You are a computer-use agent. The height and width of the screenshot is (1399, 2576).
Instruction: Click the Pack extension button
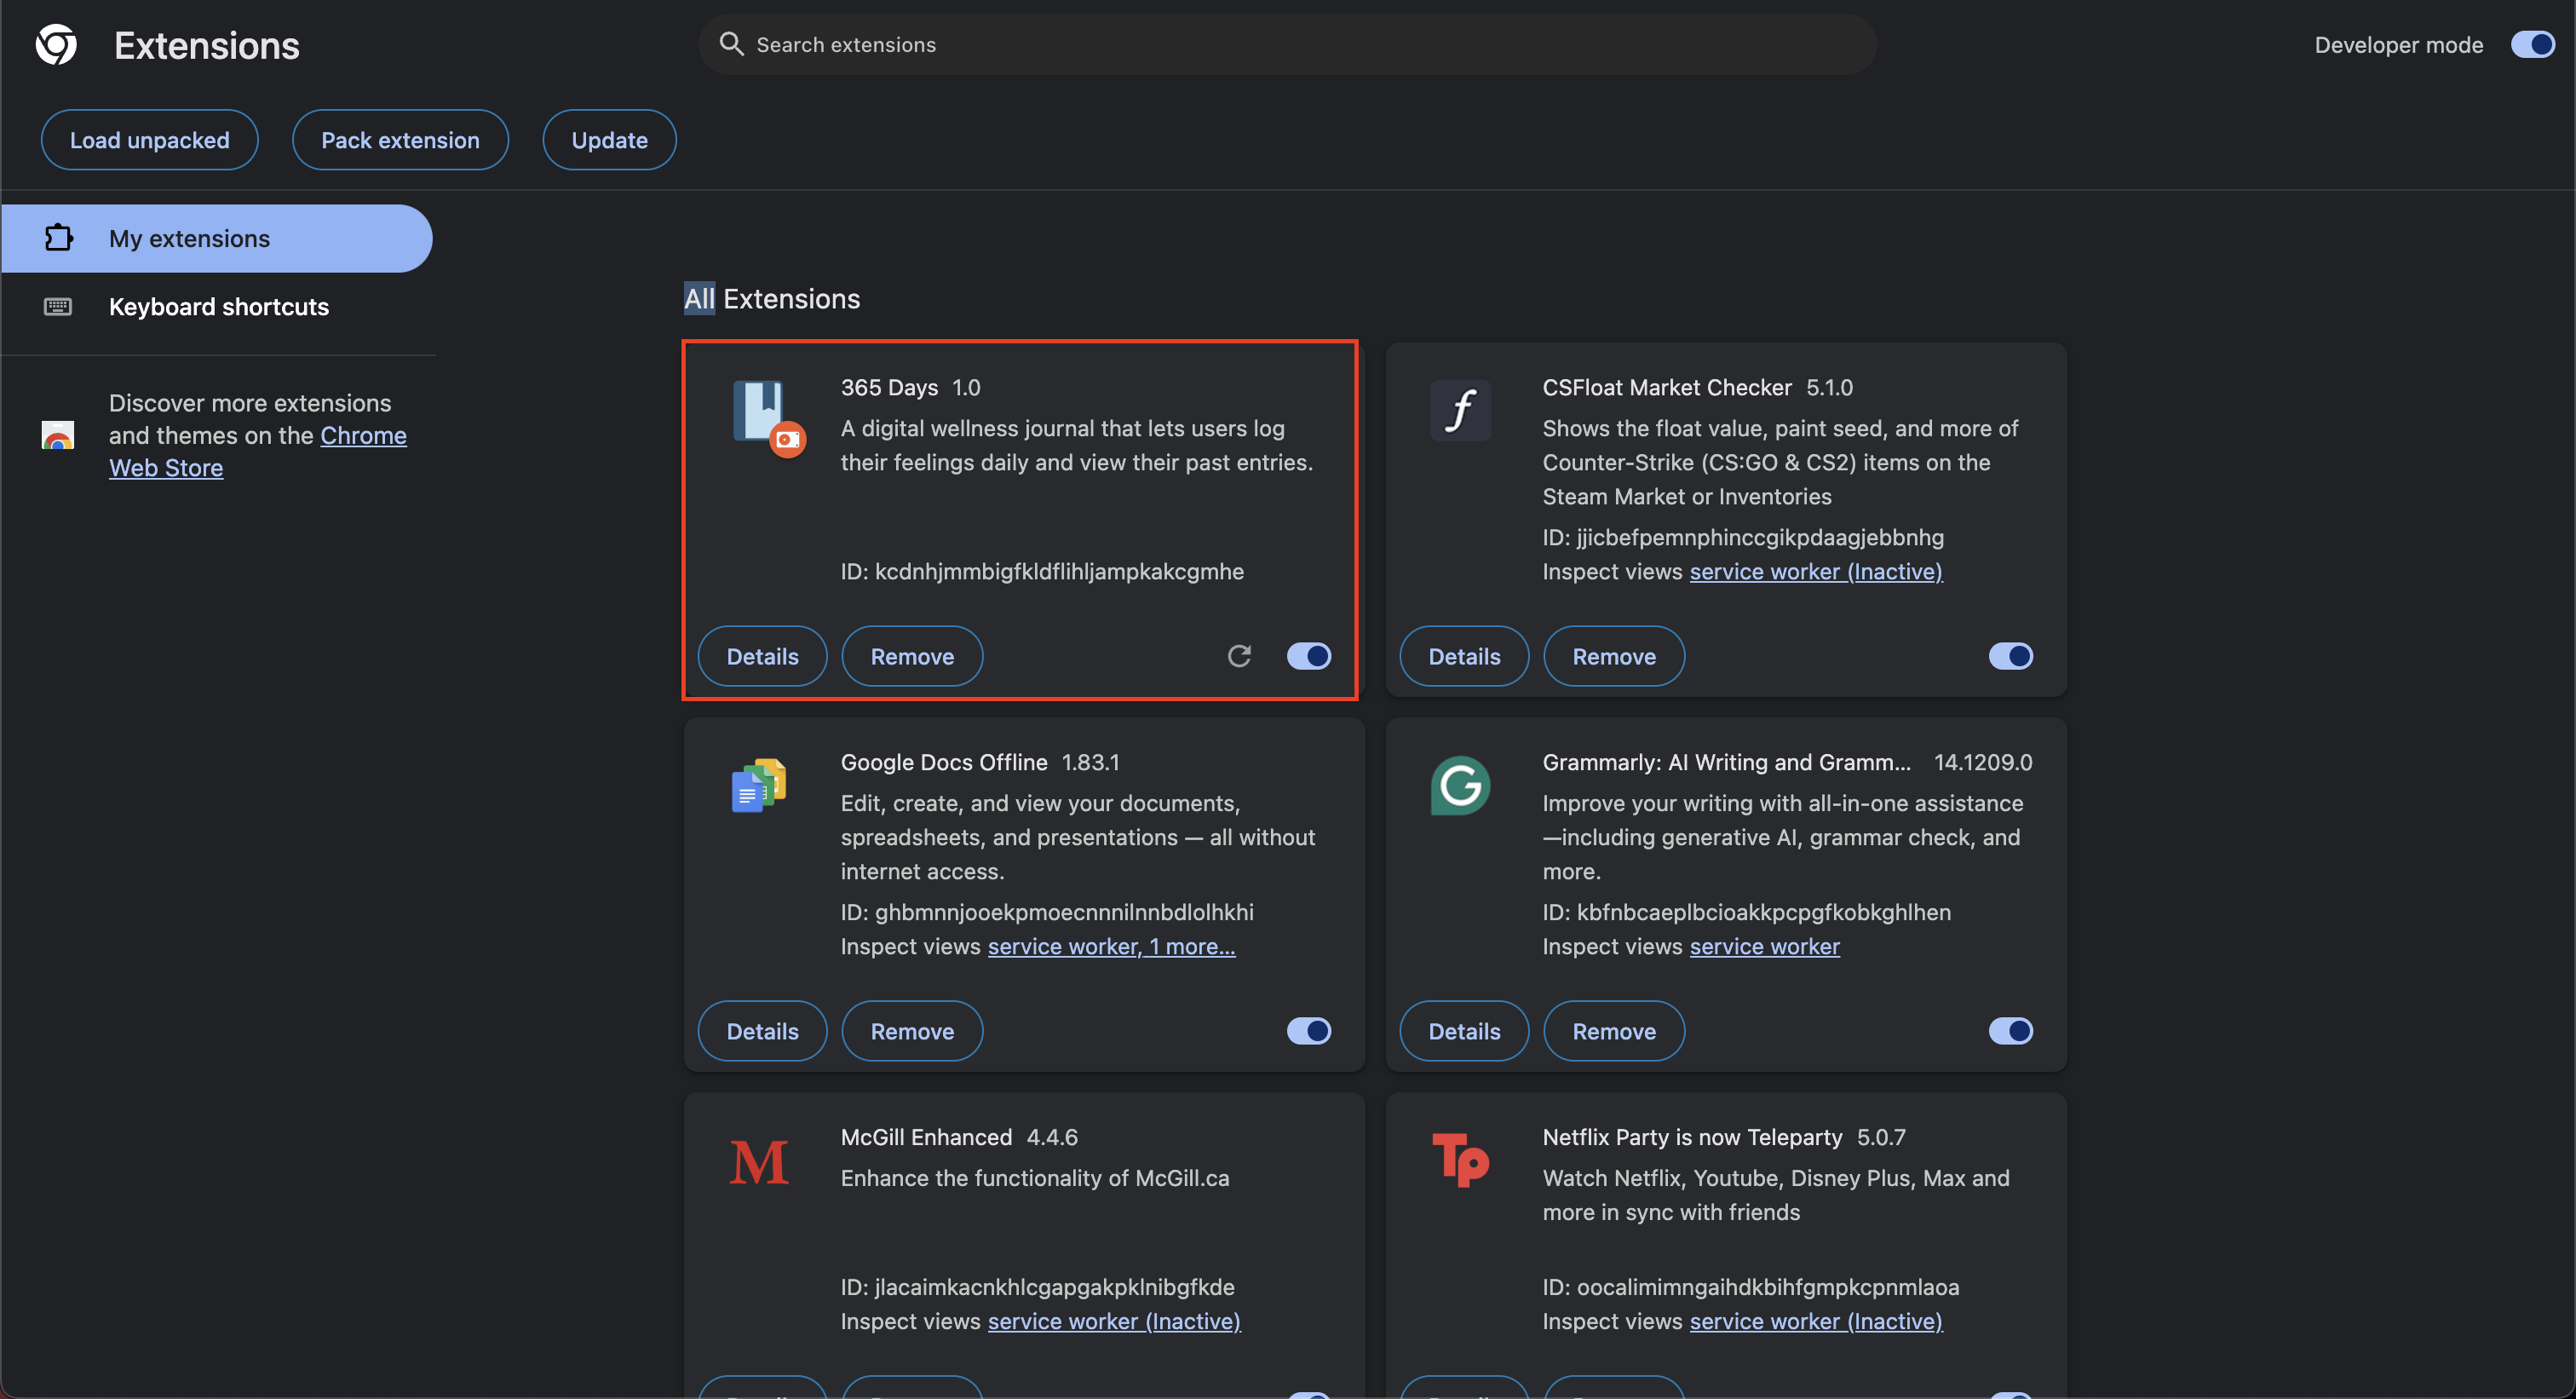(x=400, y=140)
